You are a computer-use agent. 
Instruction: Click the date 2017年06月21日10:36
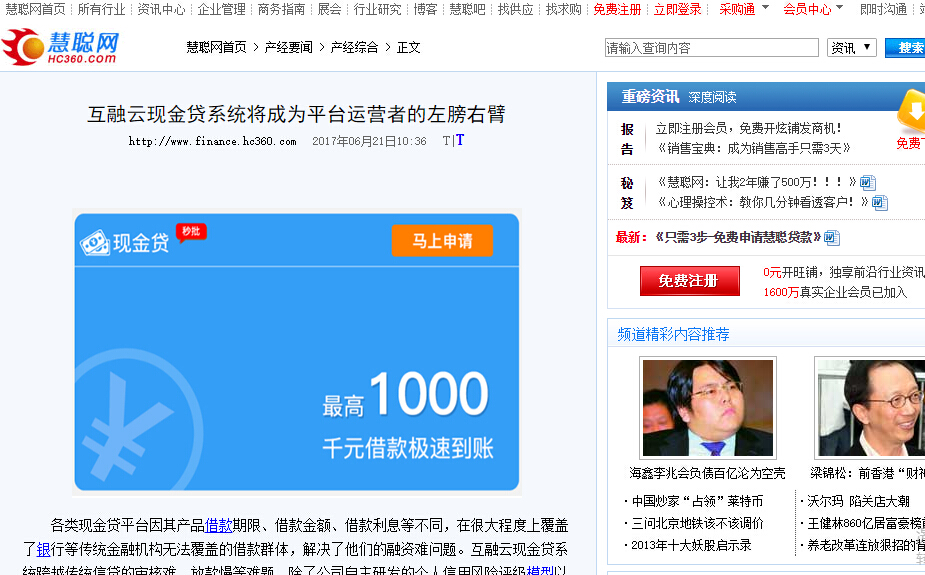click(369, 142)
